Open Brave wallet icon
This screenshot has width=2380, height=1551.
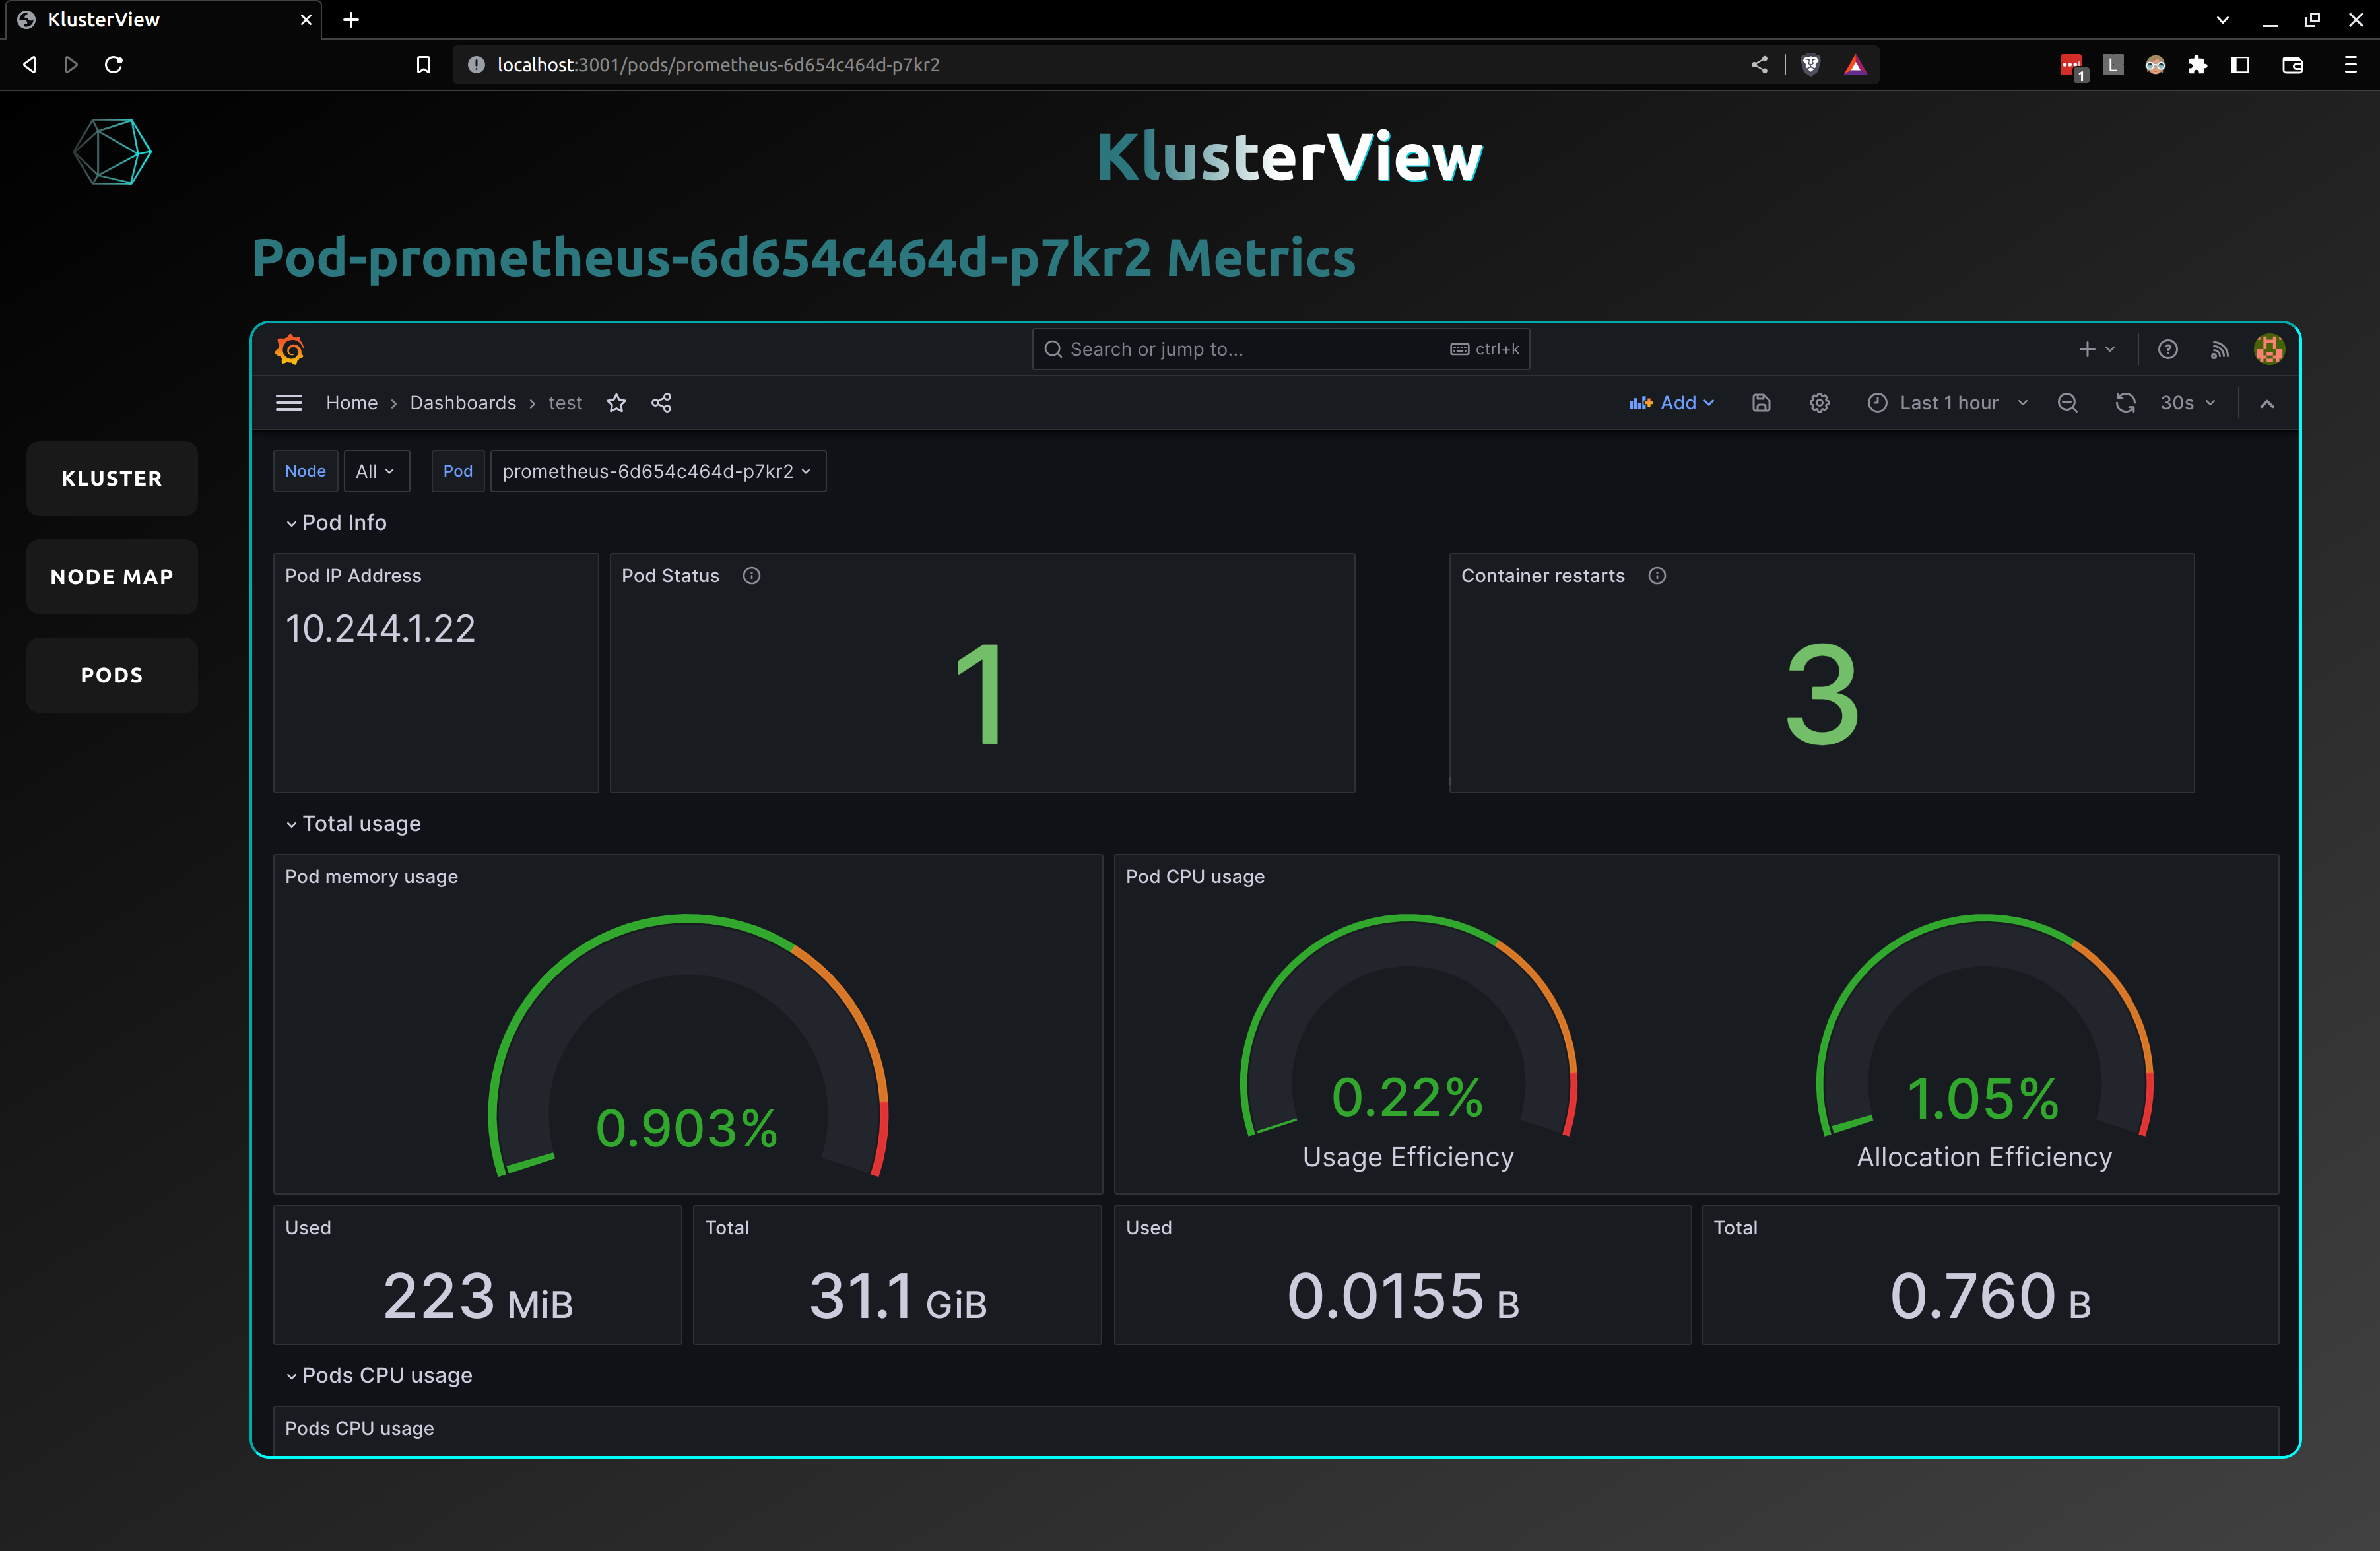coord(2293,65)
